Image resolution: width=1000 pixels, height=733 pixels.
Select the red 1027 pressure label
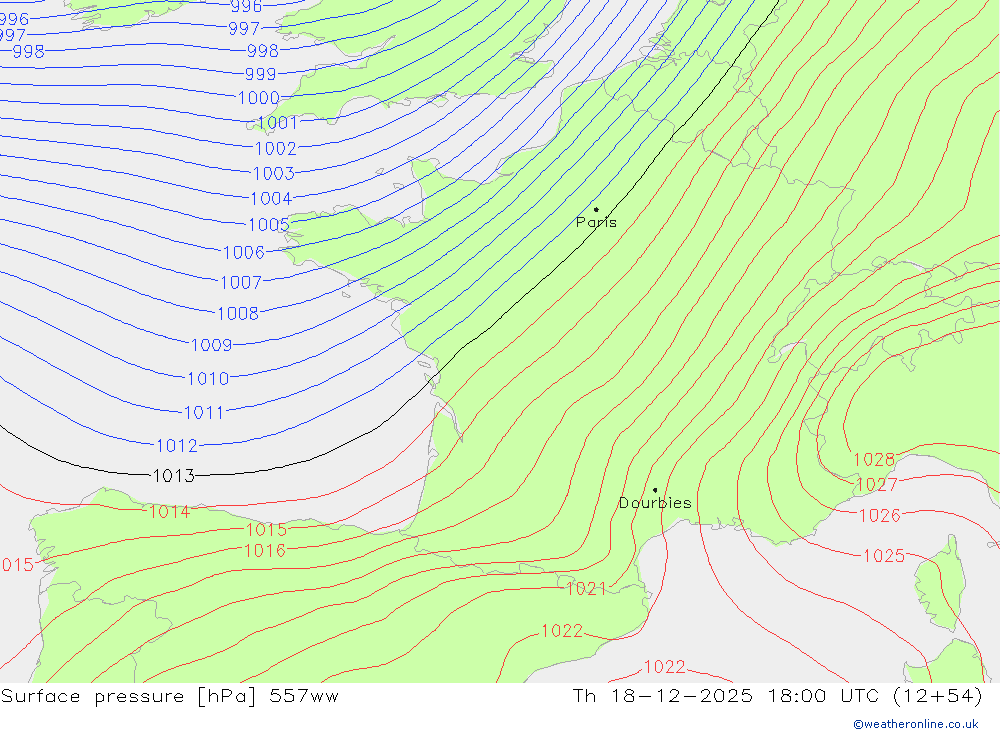pyautogui.click(x=877, y=485)
